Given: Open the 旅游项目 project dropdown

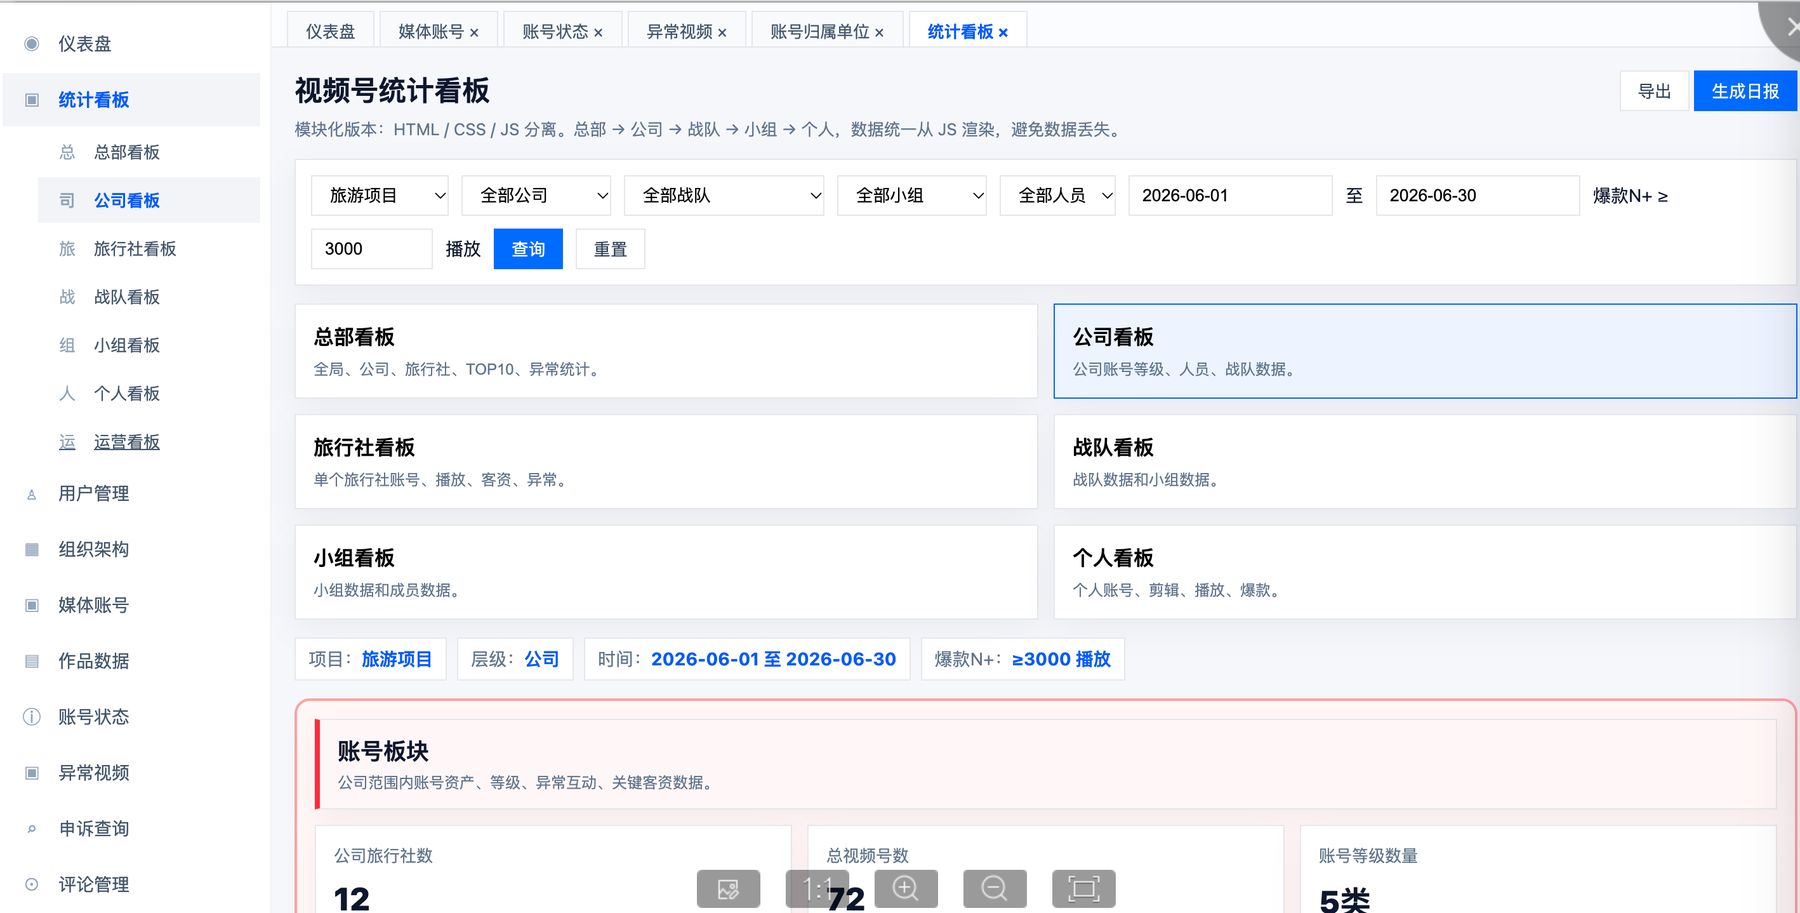Looking at the screenshot, I should pyautogui.click(x=380, y=196).
